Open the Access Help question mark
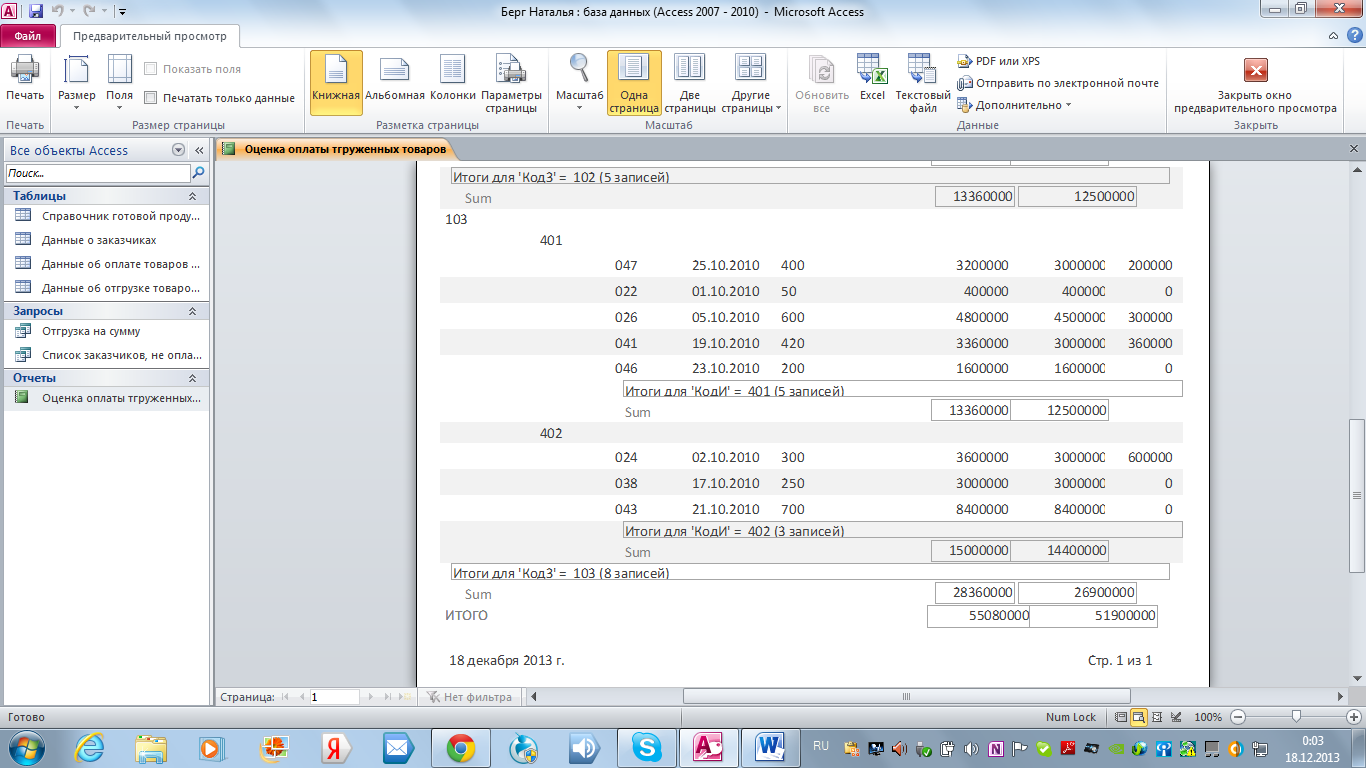Image resolution: width=1366 pixels, height=768 pixels. (1354, 36)
